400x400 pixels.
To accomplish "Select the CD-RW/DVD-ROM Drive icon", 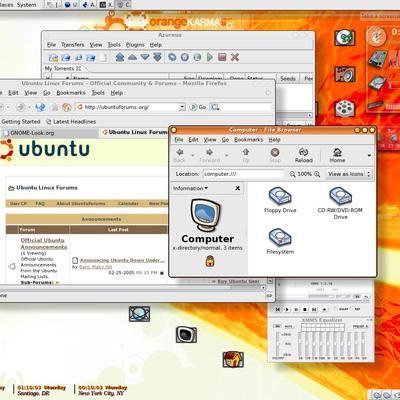I will (340, 196).
